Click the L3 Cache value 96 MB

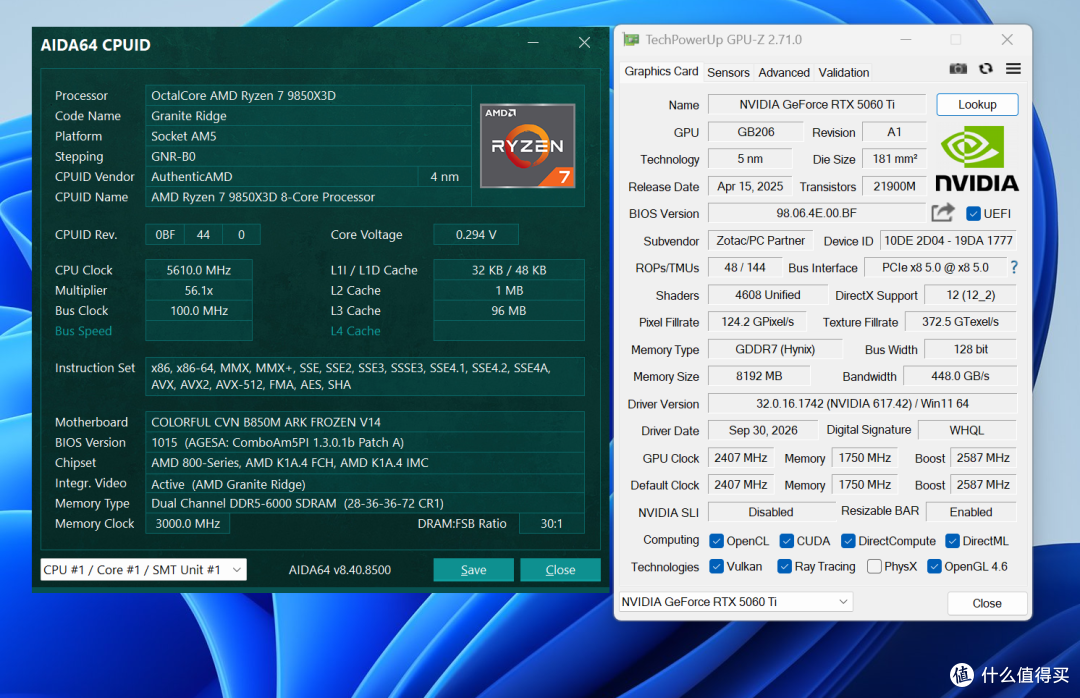pyautogui.click(x=509, y=311)
